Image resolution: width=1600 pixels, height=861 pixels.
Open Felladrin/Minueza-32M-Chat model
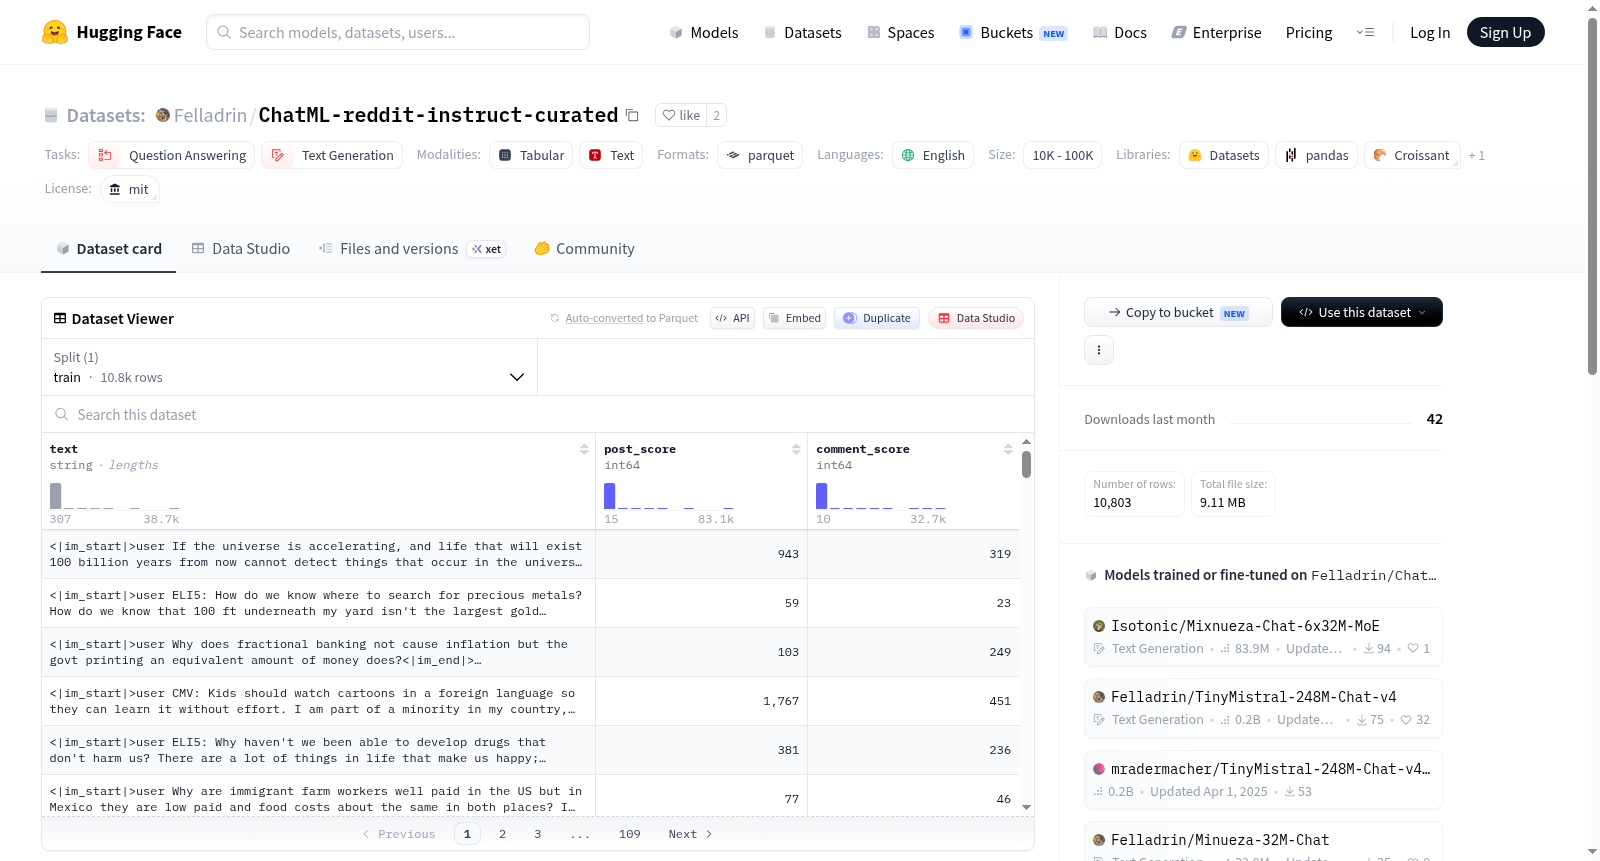(x=1263, y=841)
